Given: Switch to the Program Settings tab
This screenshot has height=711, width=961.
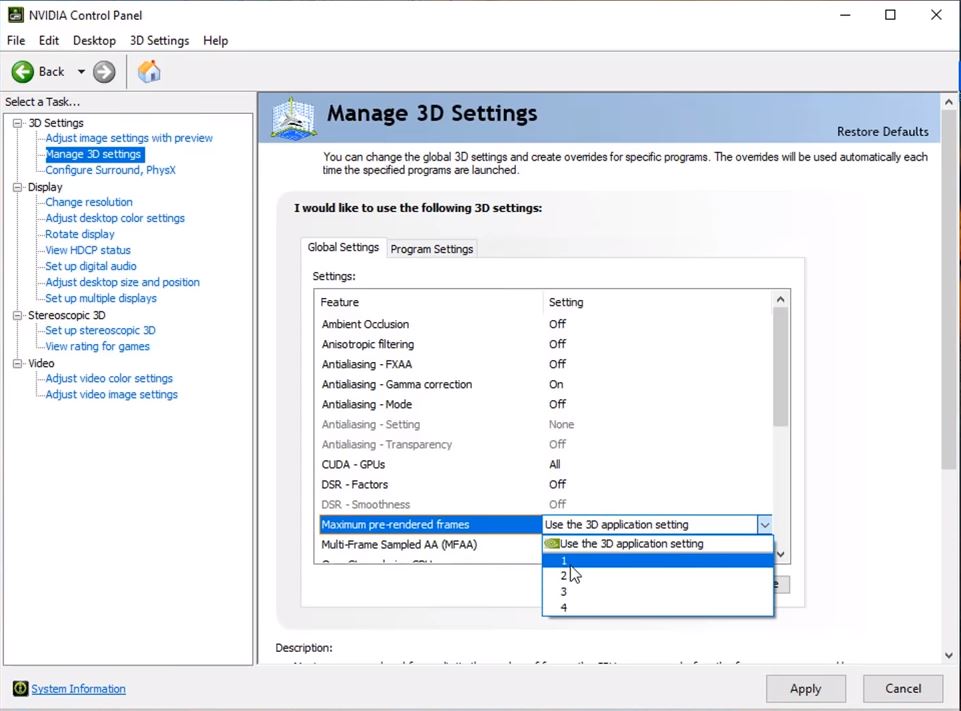Looking at the screenshot, I should 431,249.
